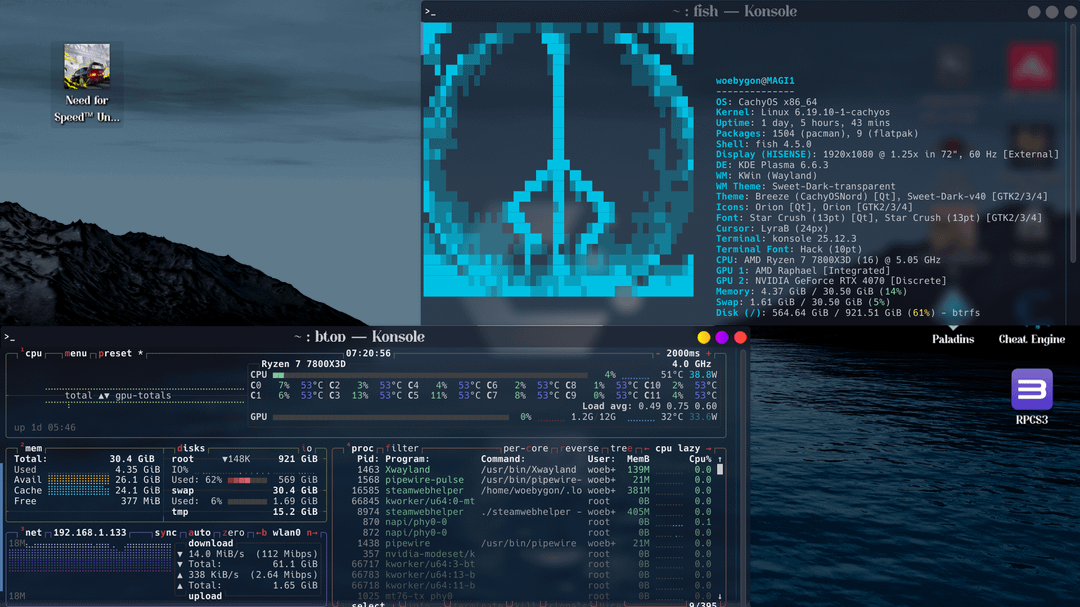Open the Paladins desktop shortcut
The height and width of the screenshot is (607, 1080).
952,339
